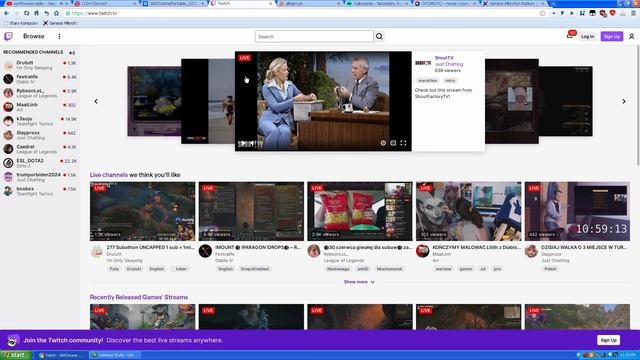The width and height of the screenshot is (640, 360).
Task: Click the Slayproxx avatar in sidebar
Action: click(x=8, y=135)
